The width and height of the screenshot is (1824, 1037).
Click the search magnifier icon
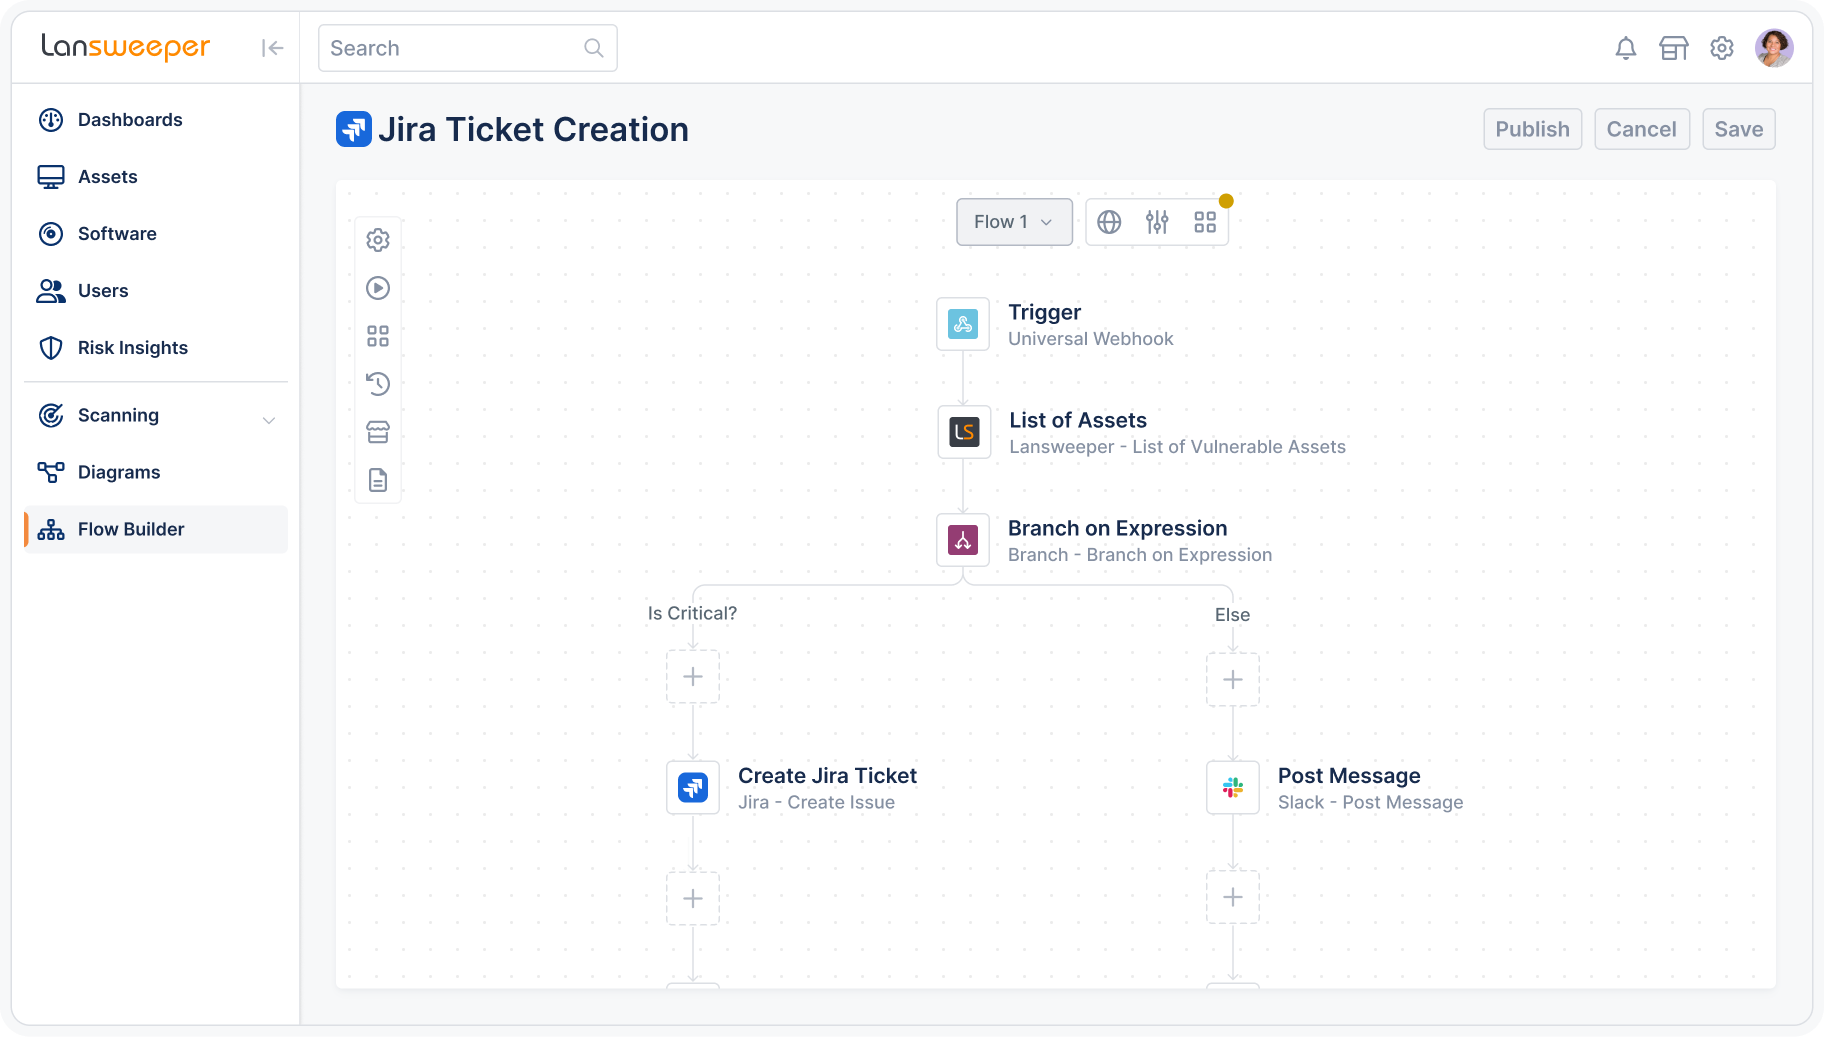(594, 48)
